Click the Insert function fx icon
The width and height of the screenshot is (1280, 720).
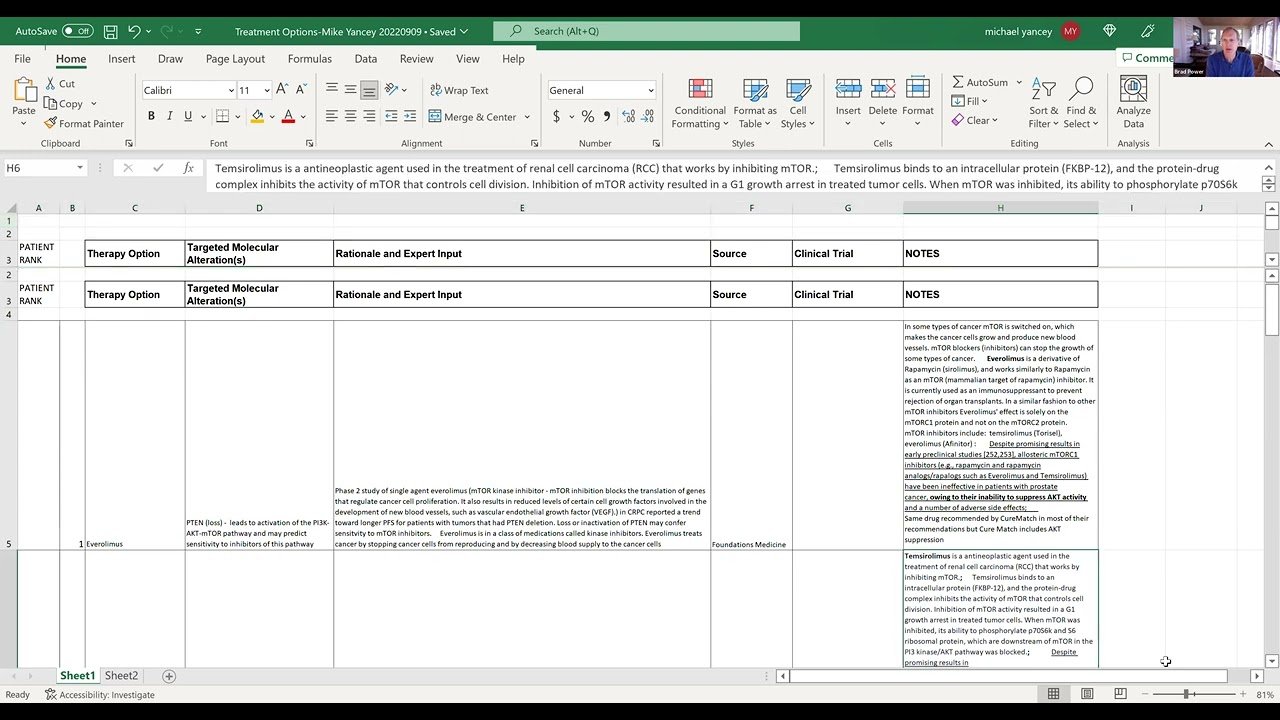188,168
